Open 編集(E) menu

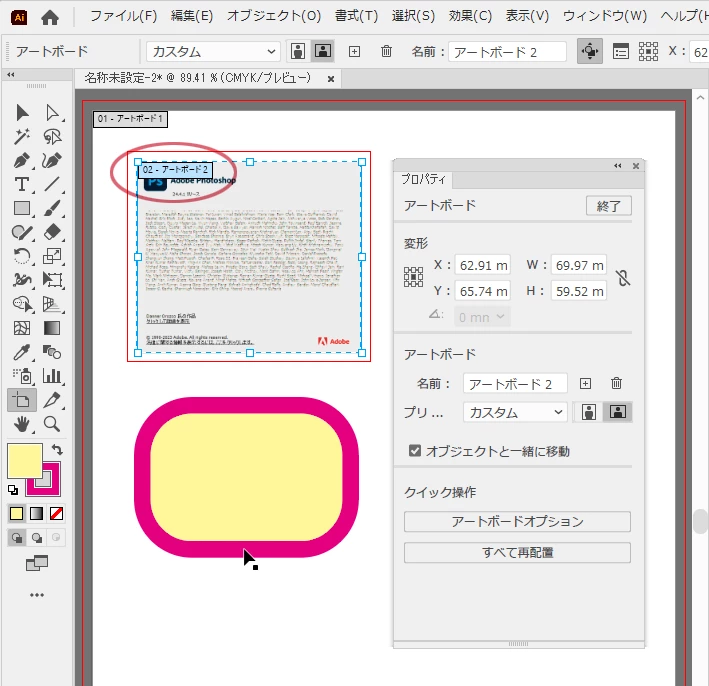click(192, 16)
